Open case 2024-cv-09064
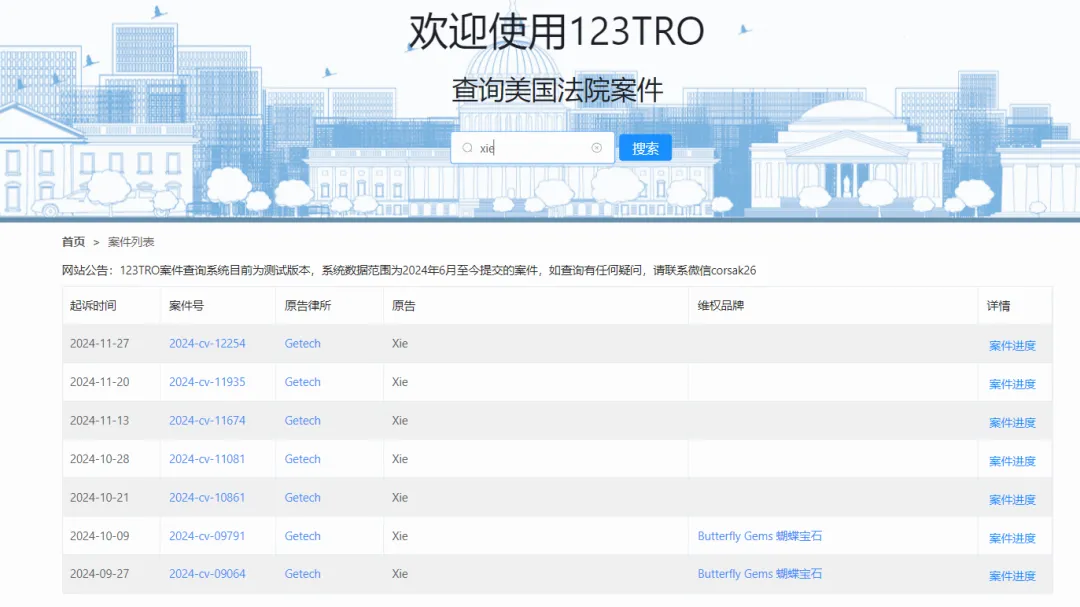1080x607 pixels. click(207, 574)
